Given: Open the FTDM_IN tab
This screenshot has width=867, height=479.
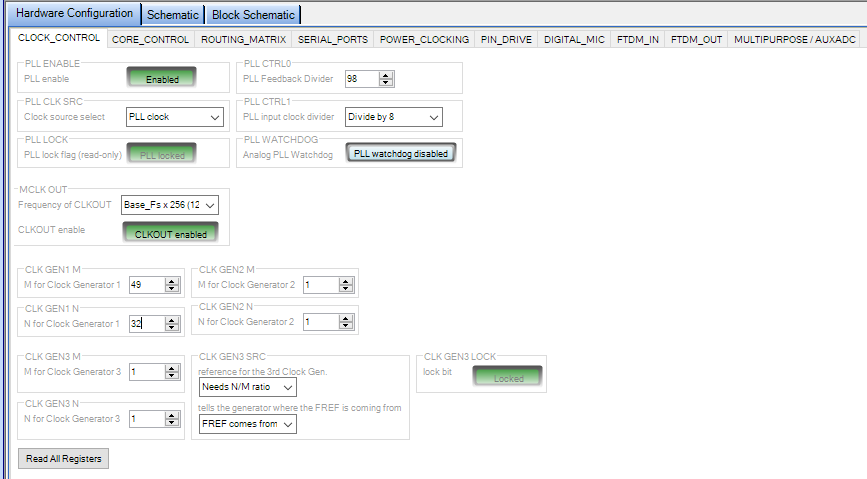Looking at the screenshot, I should pos(638,39).
